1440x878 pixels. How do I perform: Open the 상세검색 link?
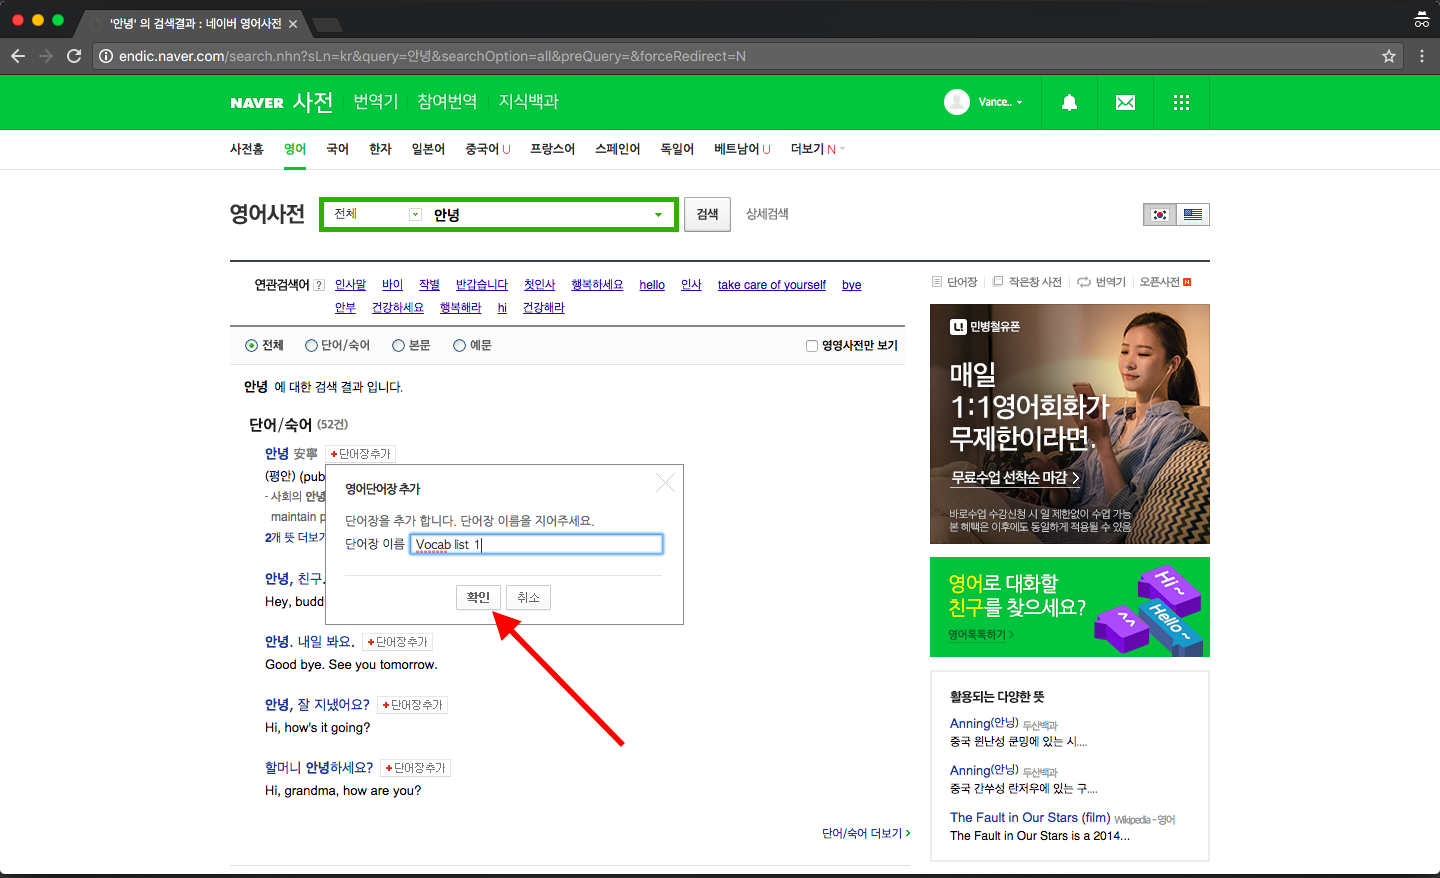[x=767, y=214]
